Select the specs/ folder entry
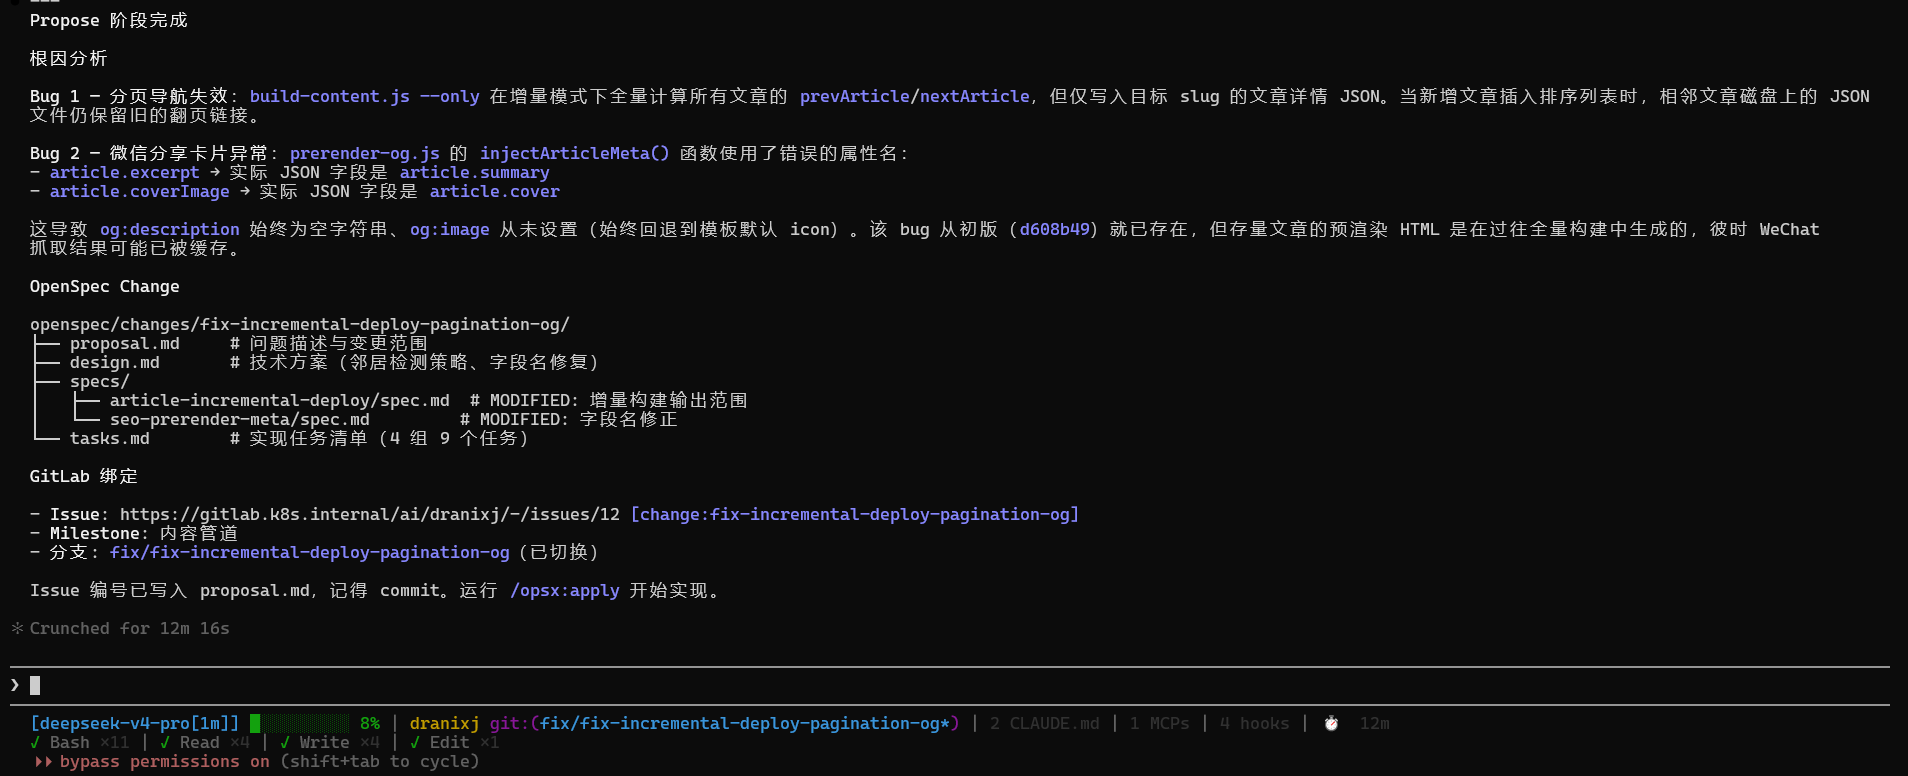Viewport: 1908px width, 776px height. [100, 381]
